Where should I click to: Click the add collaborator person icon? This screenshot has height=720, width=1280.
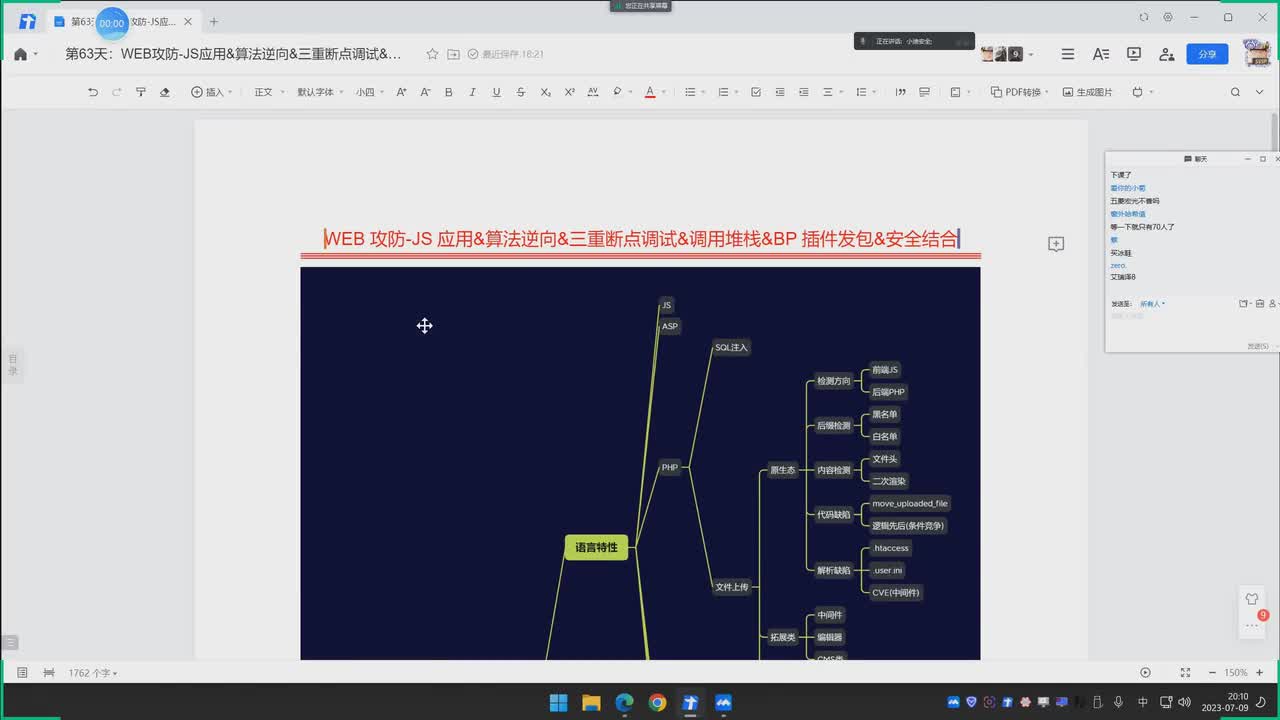[x=1166, y=54]
